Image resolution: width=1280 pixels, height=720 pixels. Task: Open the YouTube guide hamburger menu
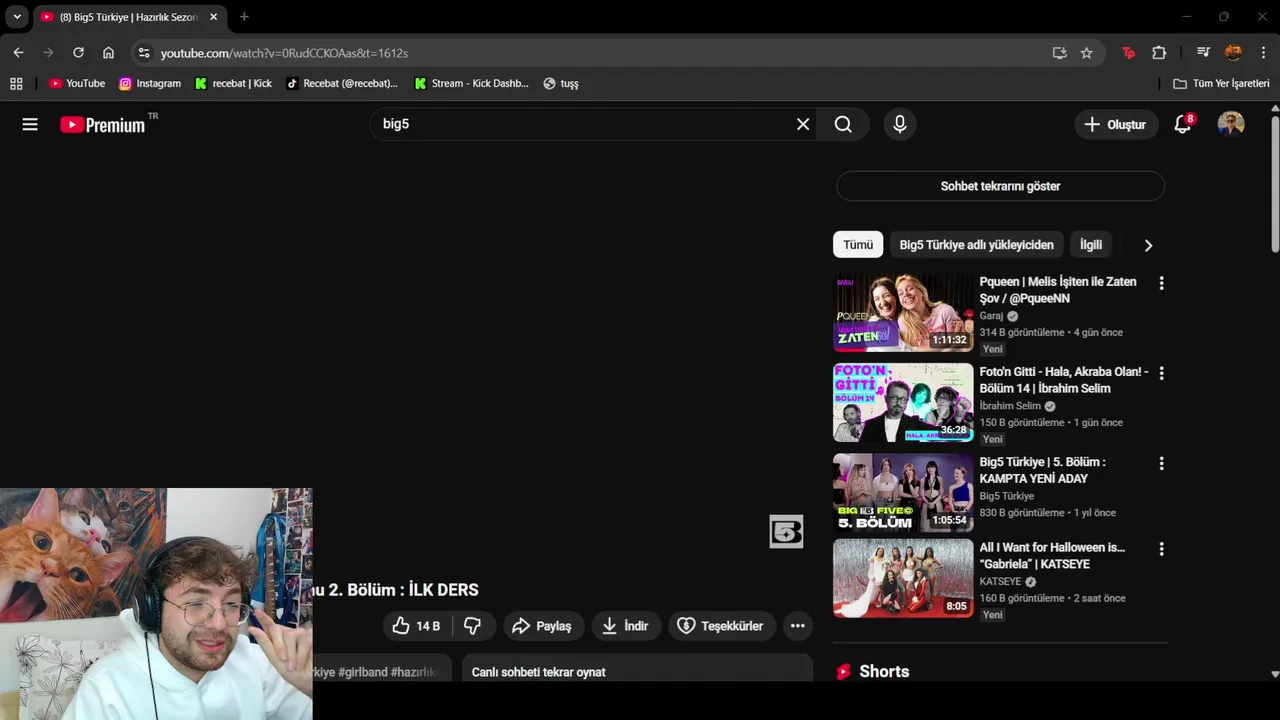(30, 124)
